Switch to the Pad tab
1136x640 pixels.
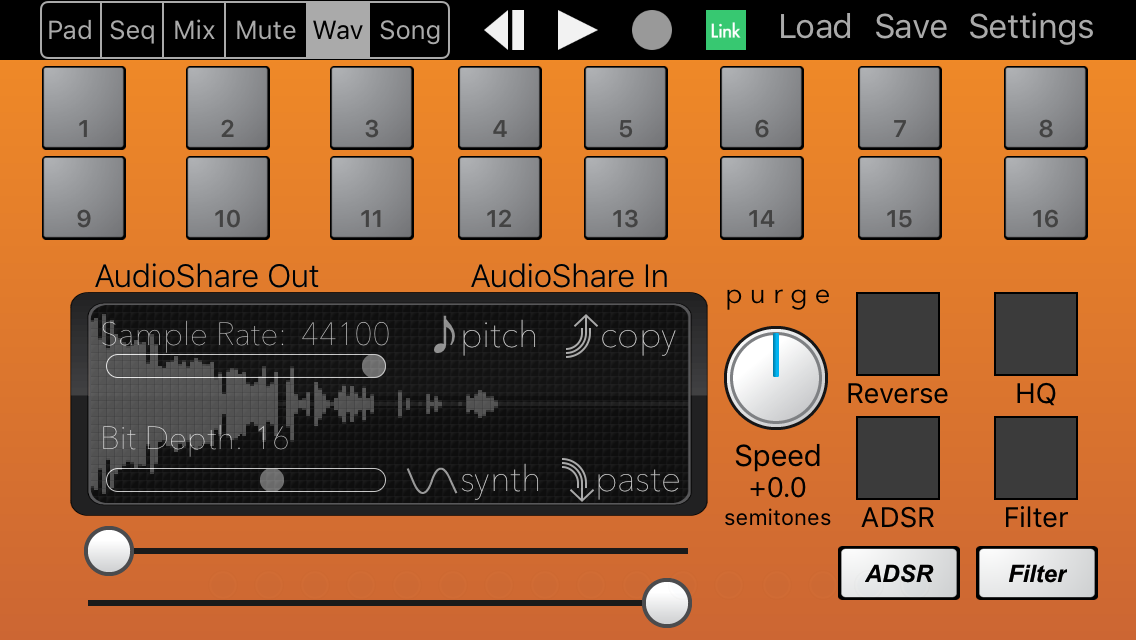point(71,30)
